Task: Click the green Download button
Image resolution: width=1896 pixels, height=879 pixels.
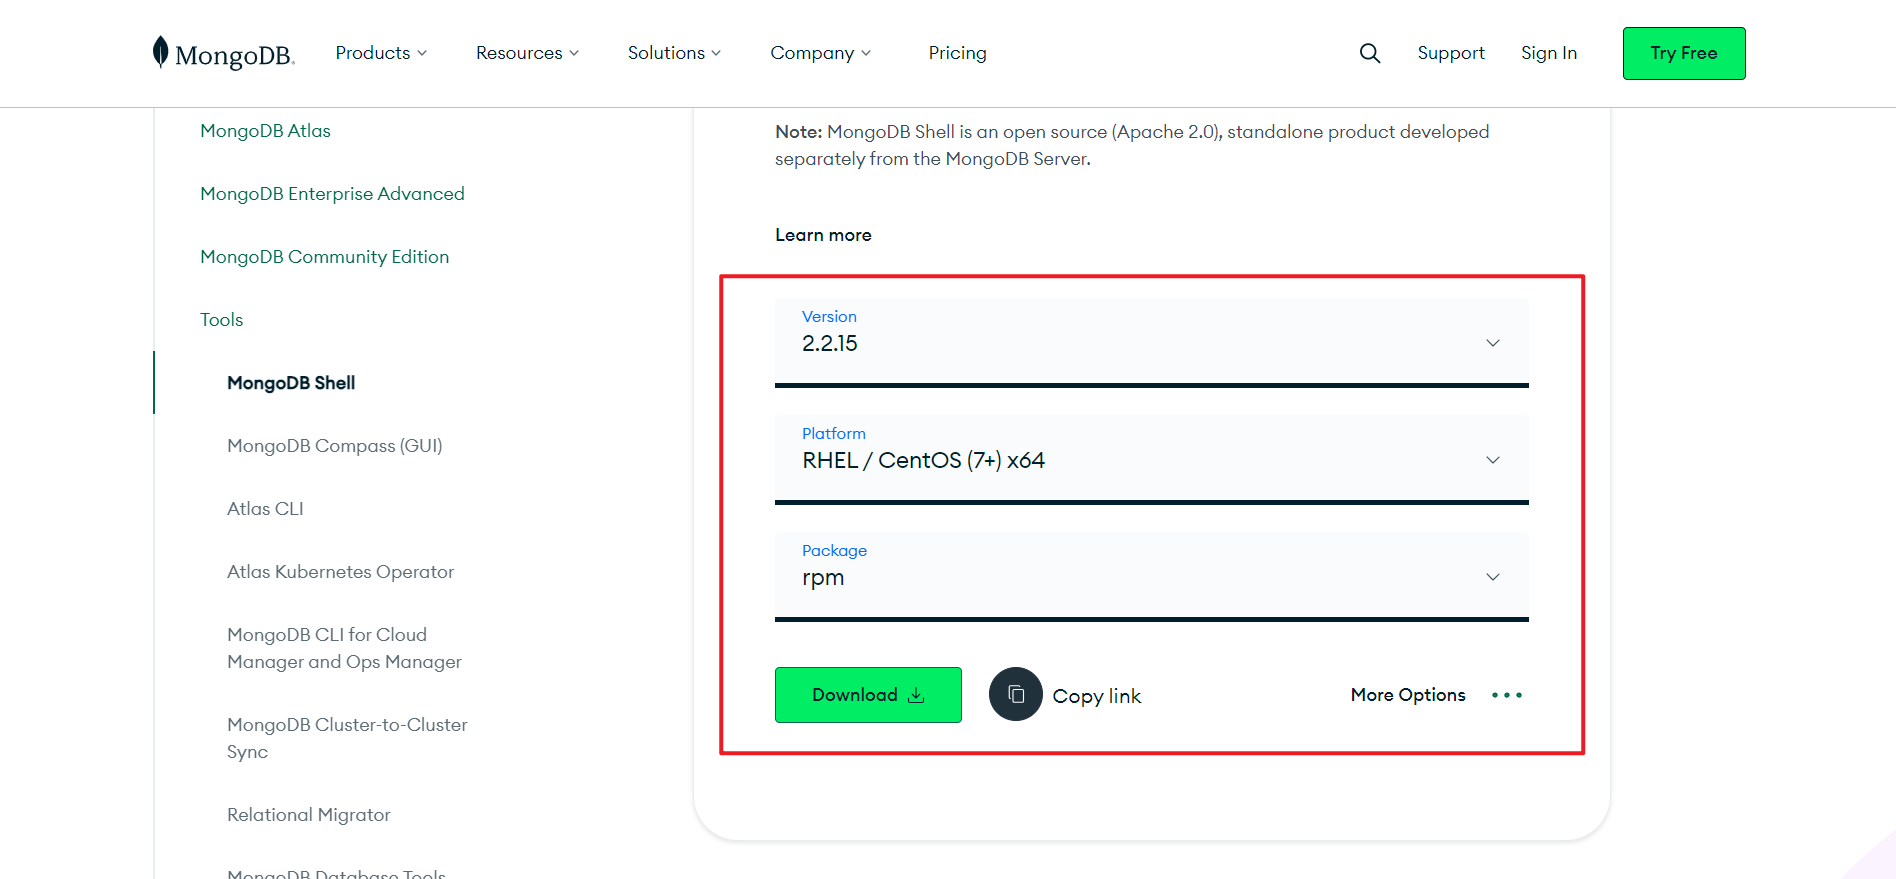Action: pos(868,695)
